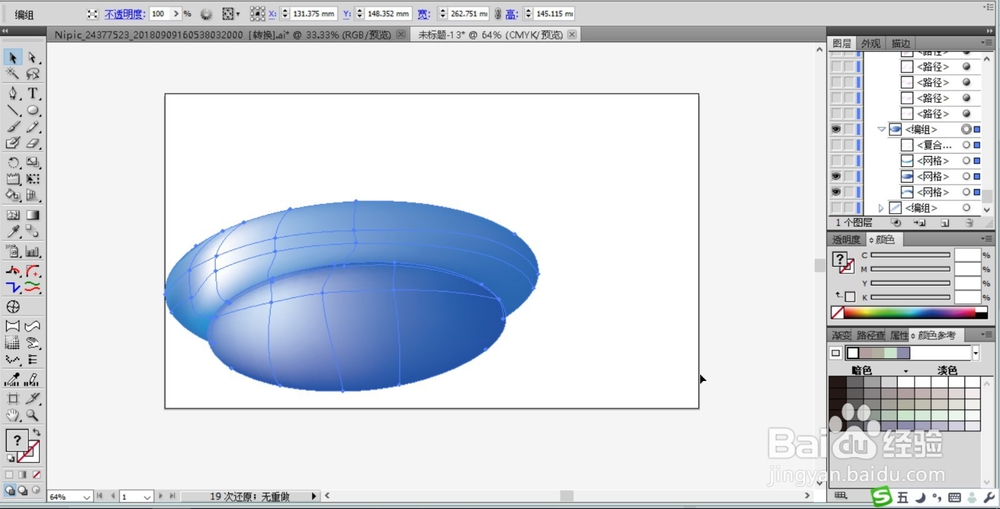The image size is (1000, 509).
Task: Select the Lasso tool
Action: (x=33, y=74)
